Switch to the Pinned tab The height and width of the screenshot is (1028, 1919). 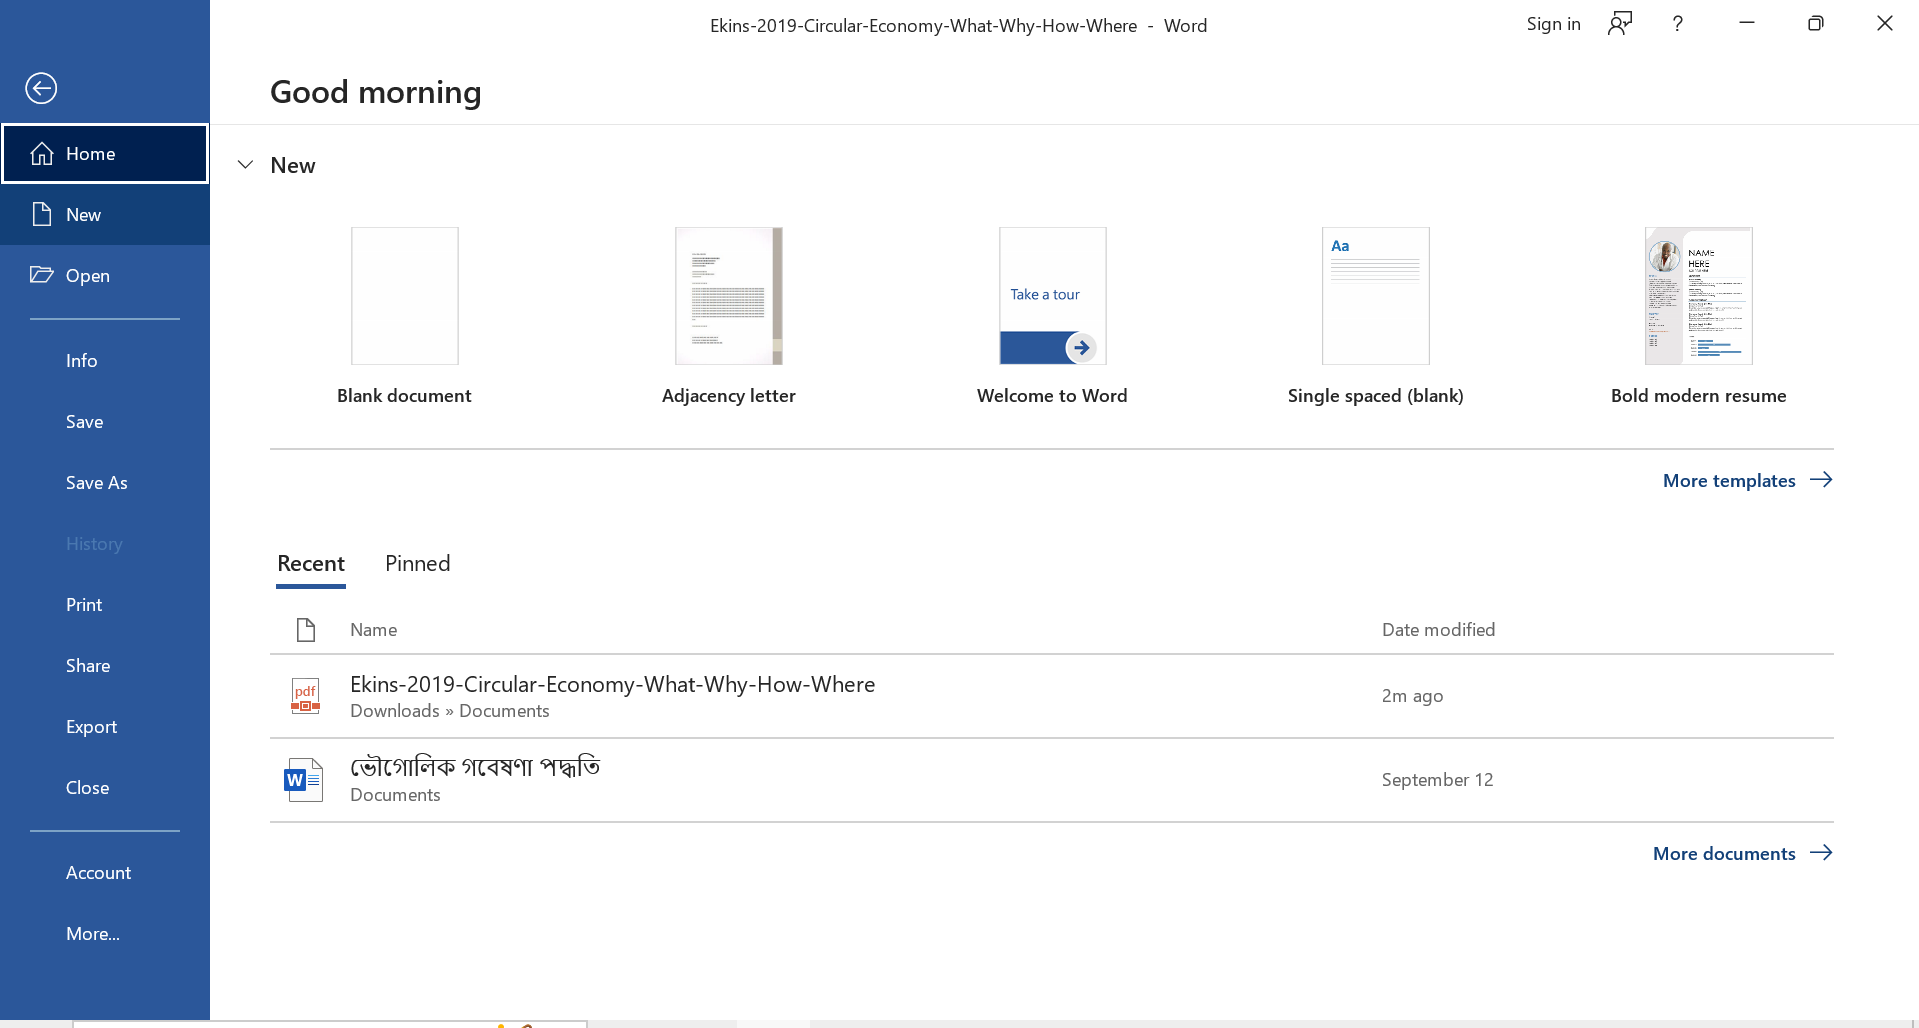click(x=417, y=563)
